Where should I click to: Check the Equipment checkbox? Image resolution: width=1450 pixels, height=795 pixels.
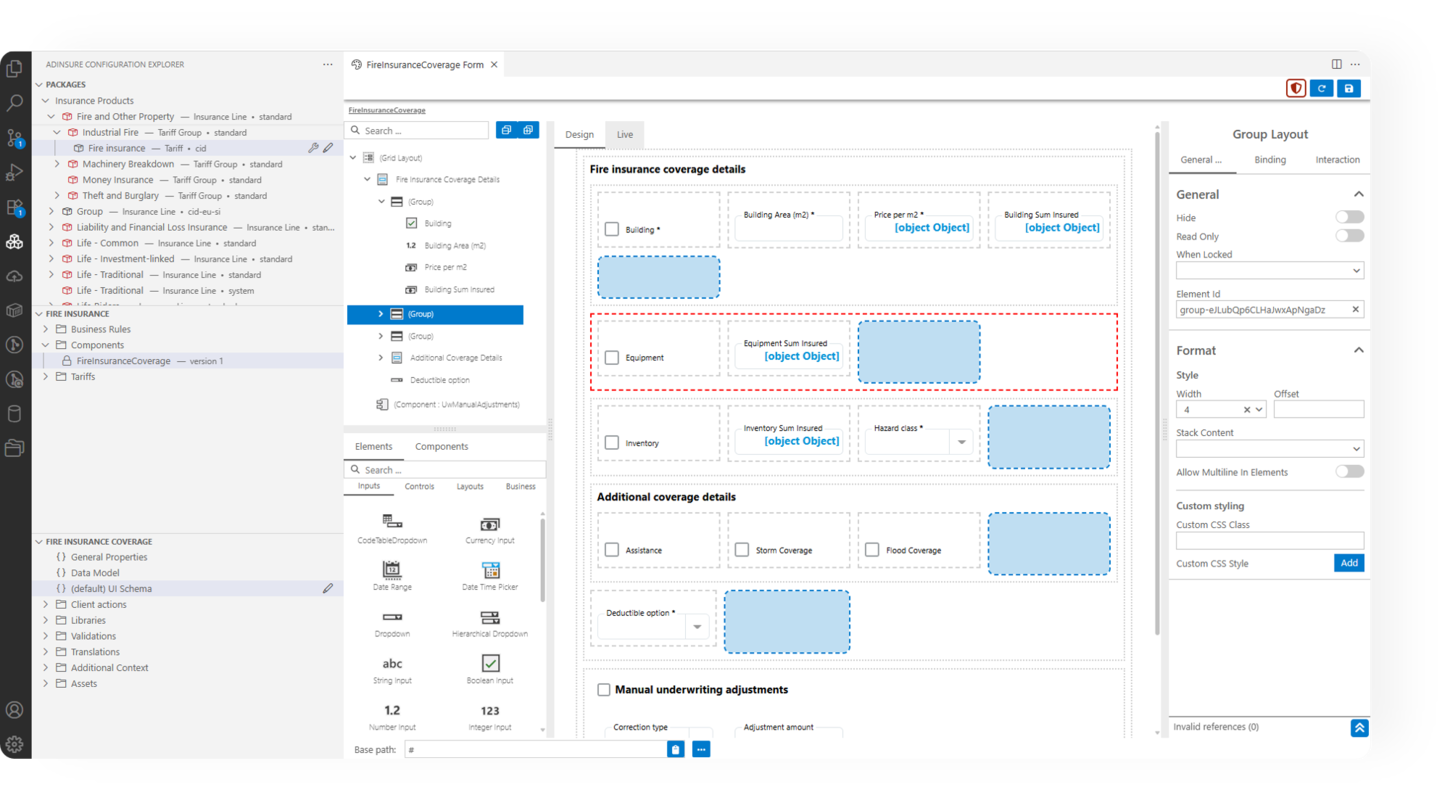pyautogui.click(x=612, y=357)
